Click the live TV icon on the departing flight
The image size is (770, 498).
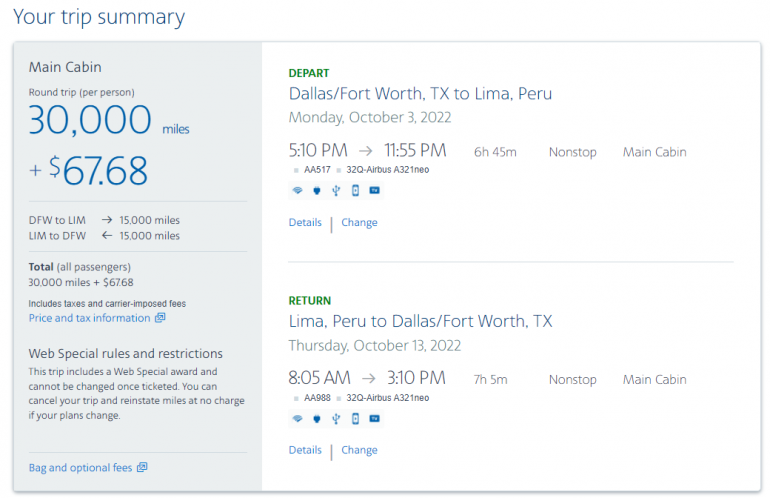click(x=374, y=190)
